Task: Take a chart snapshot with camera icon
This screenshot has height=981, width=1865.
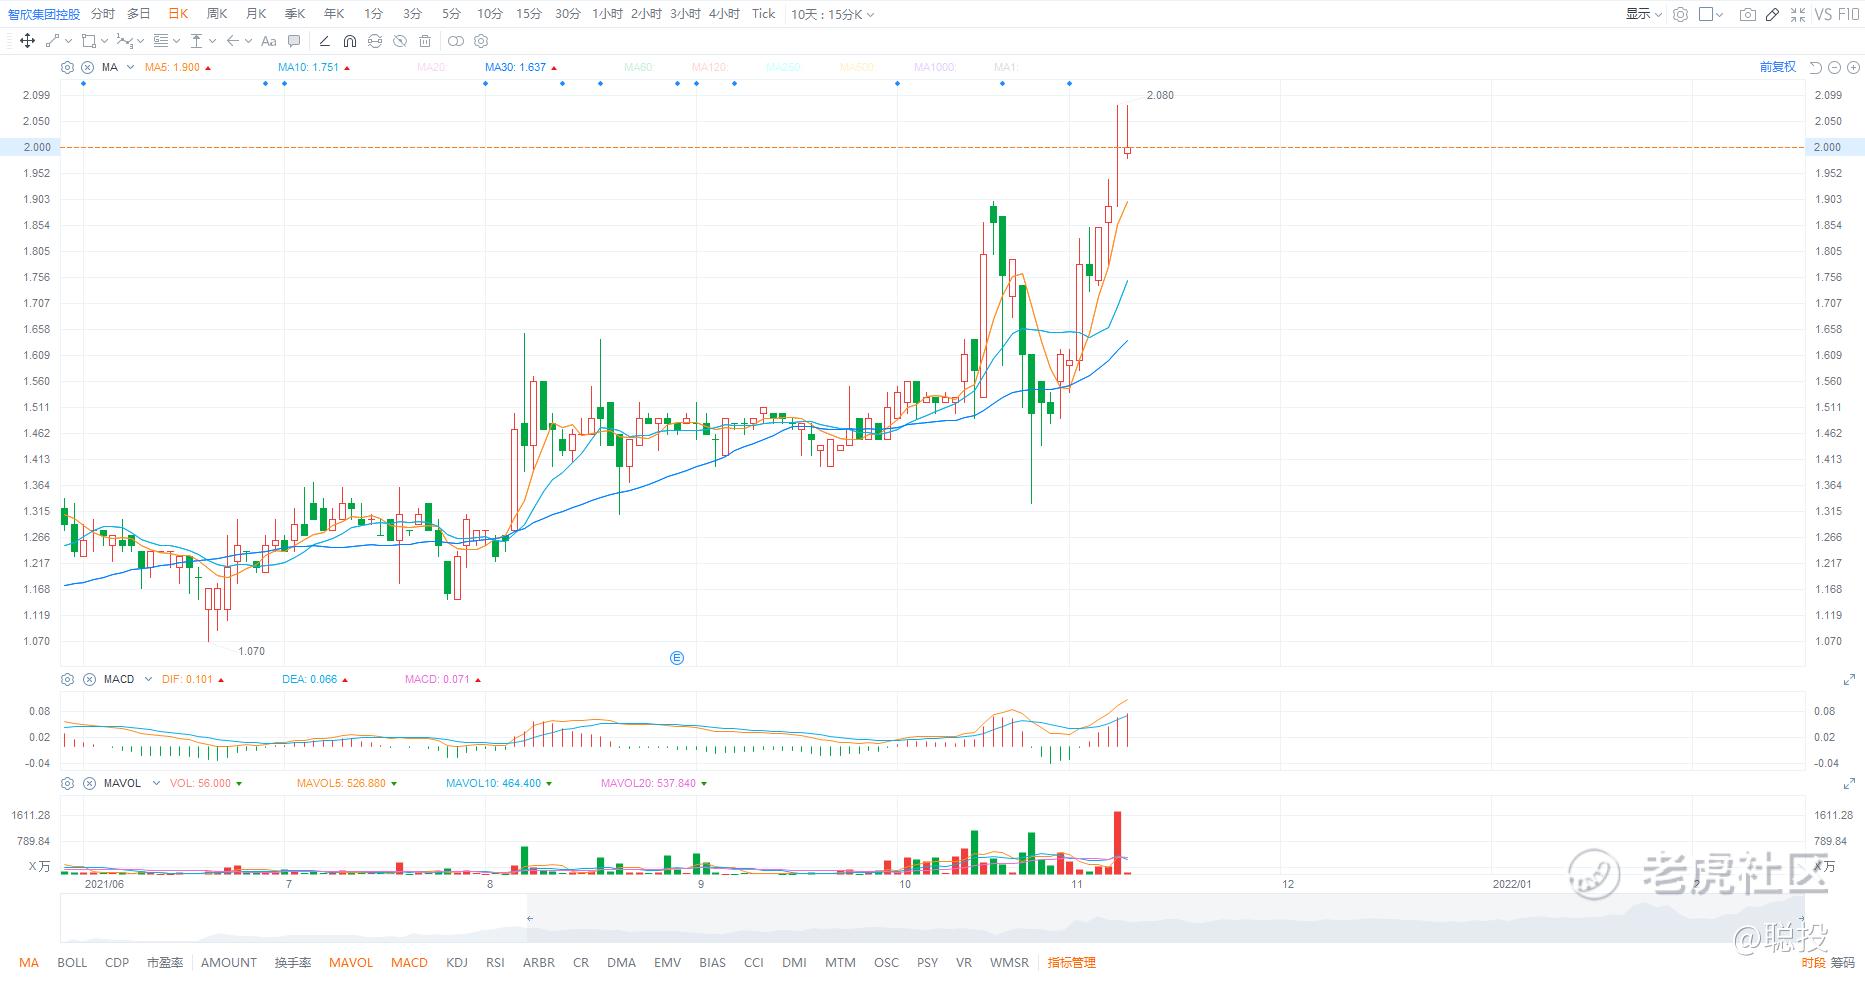Action: pos(1747,14)
